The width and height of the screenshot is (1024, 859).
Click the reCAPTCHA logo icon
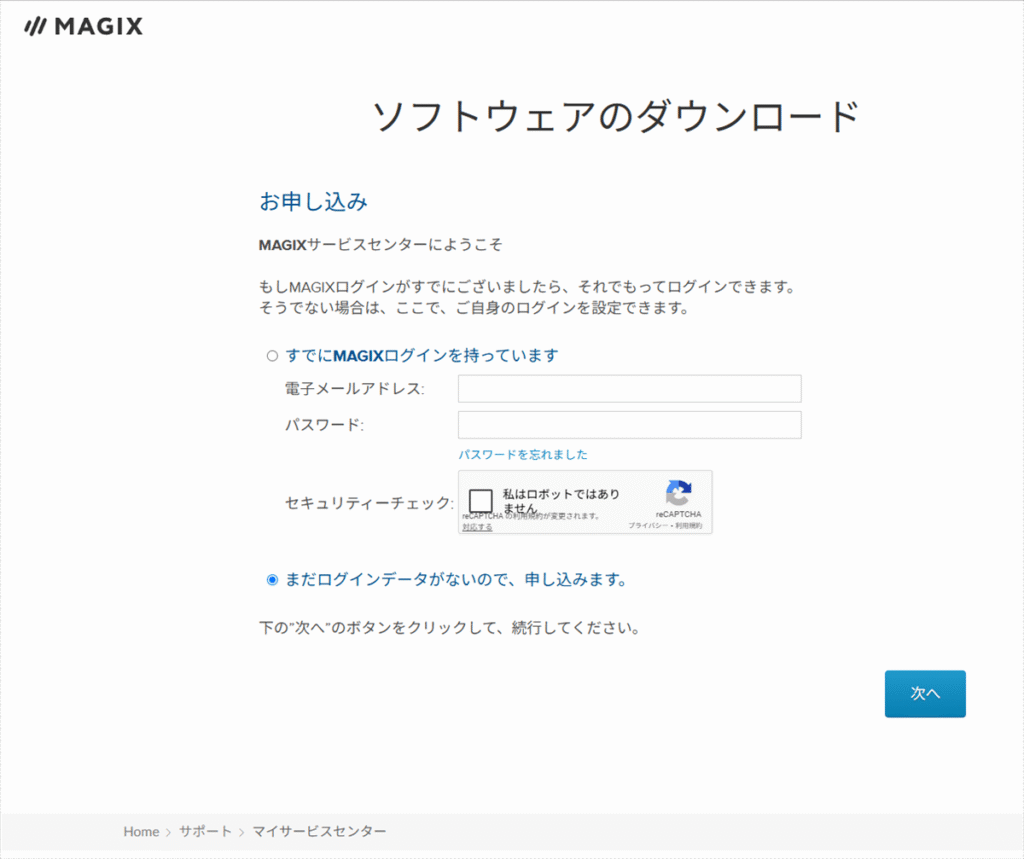click(x=678, y=493)
